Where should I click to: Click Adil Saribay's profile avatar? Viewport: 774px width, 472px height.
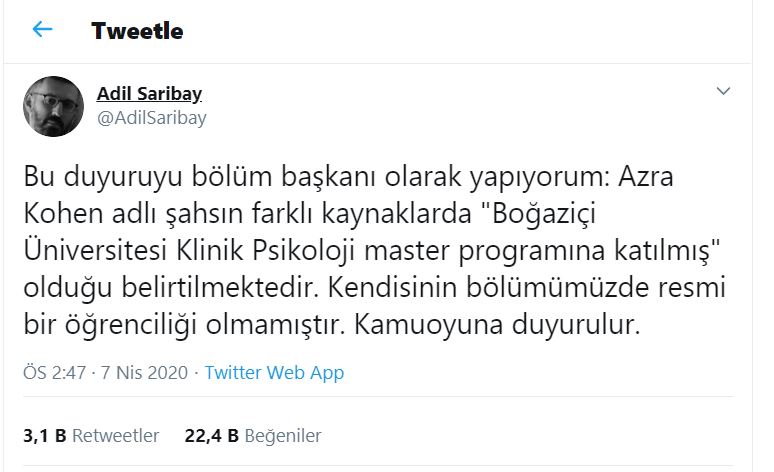[x=53, y=106]
